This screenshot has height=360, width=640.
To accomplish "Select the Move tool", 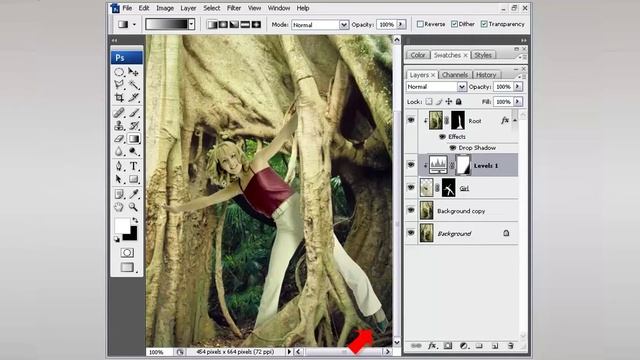I will [133, 72].
